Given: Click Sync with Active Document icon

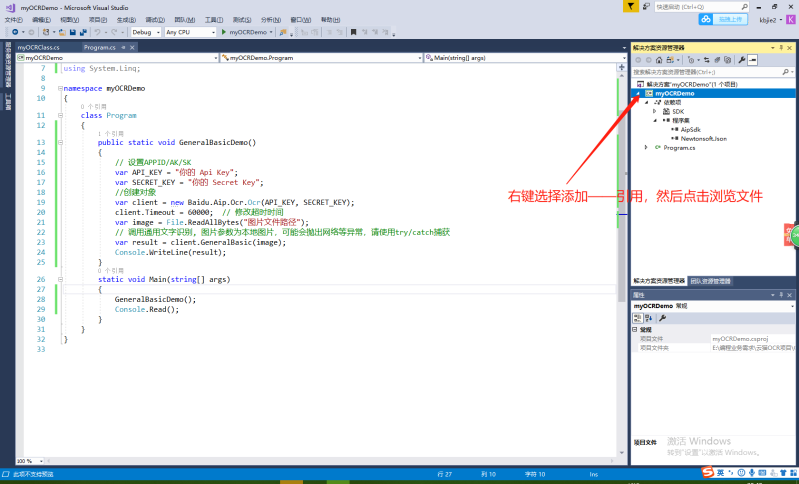Looking at the screenshot, I should (x=707, y=60).
